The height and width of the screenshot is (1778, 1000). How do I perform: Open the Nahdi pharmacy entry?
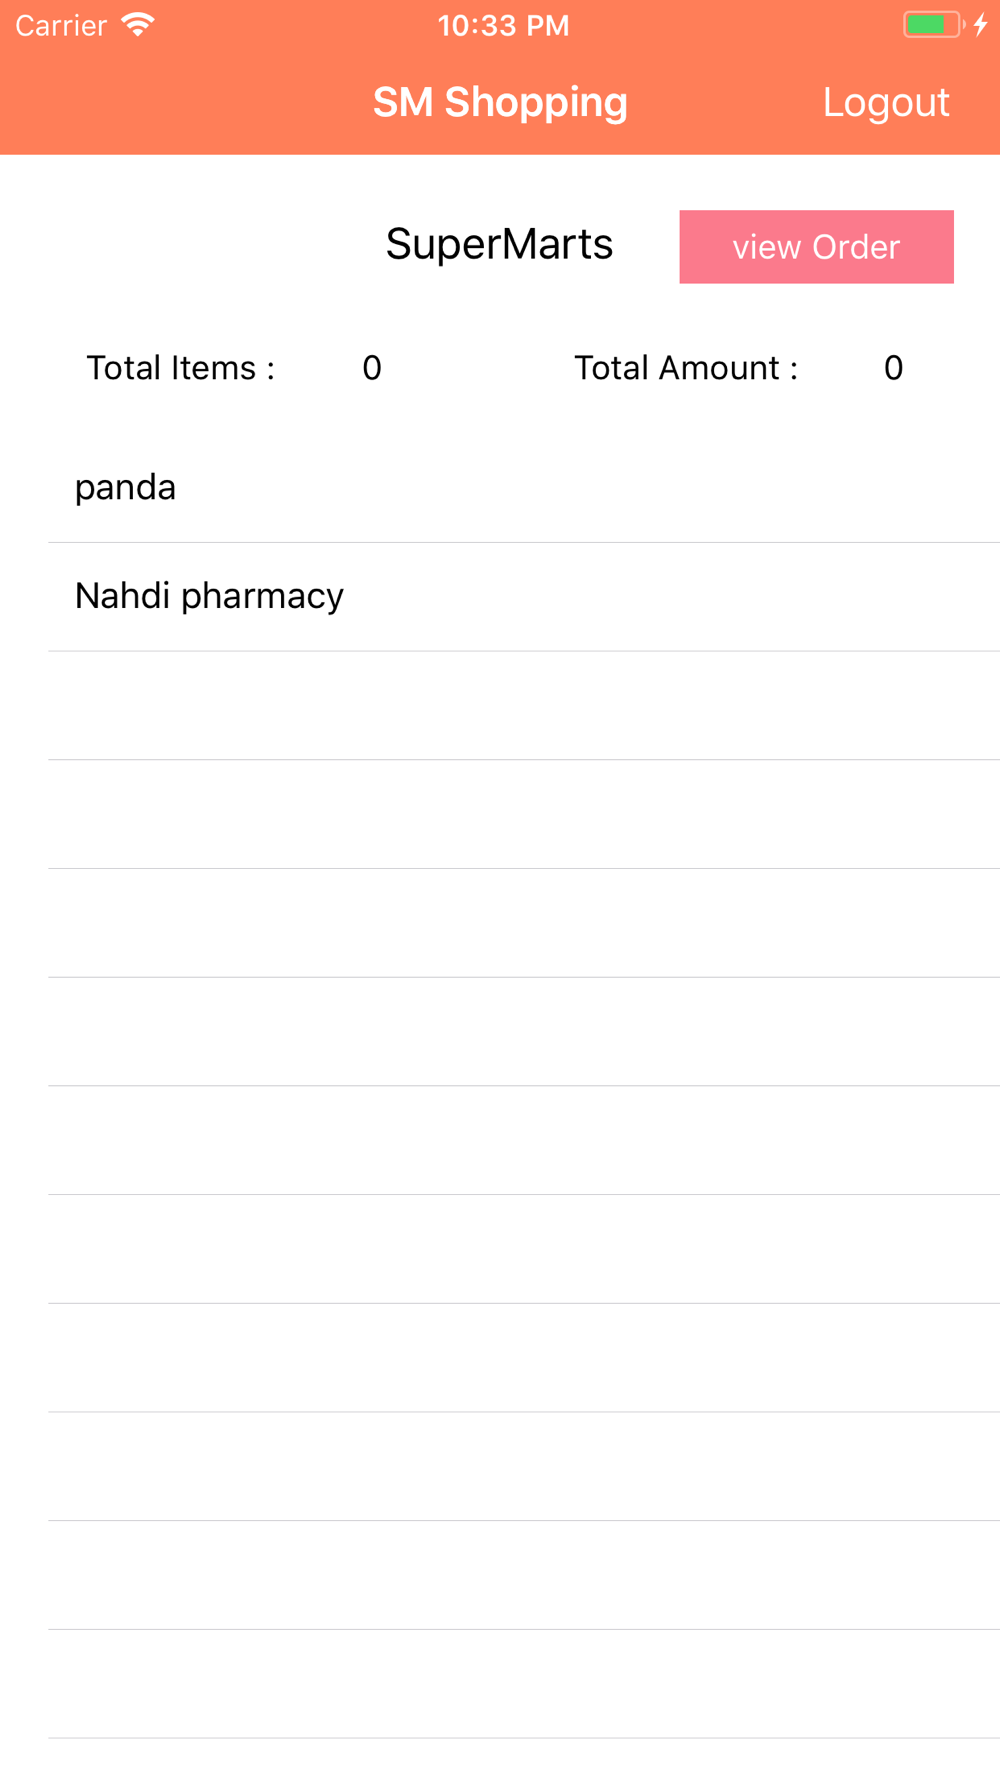coord(500,597)
